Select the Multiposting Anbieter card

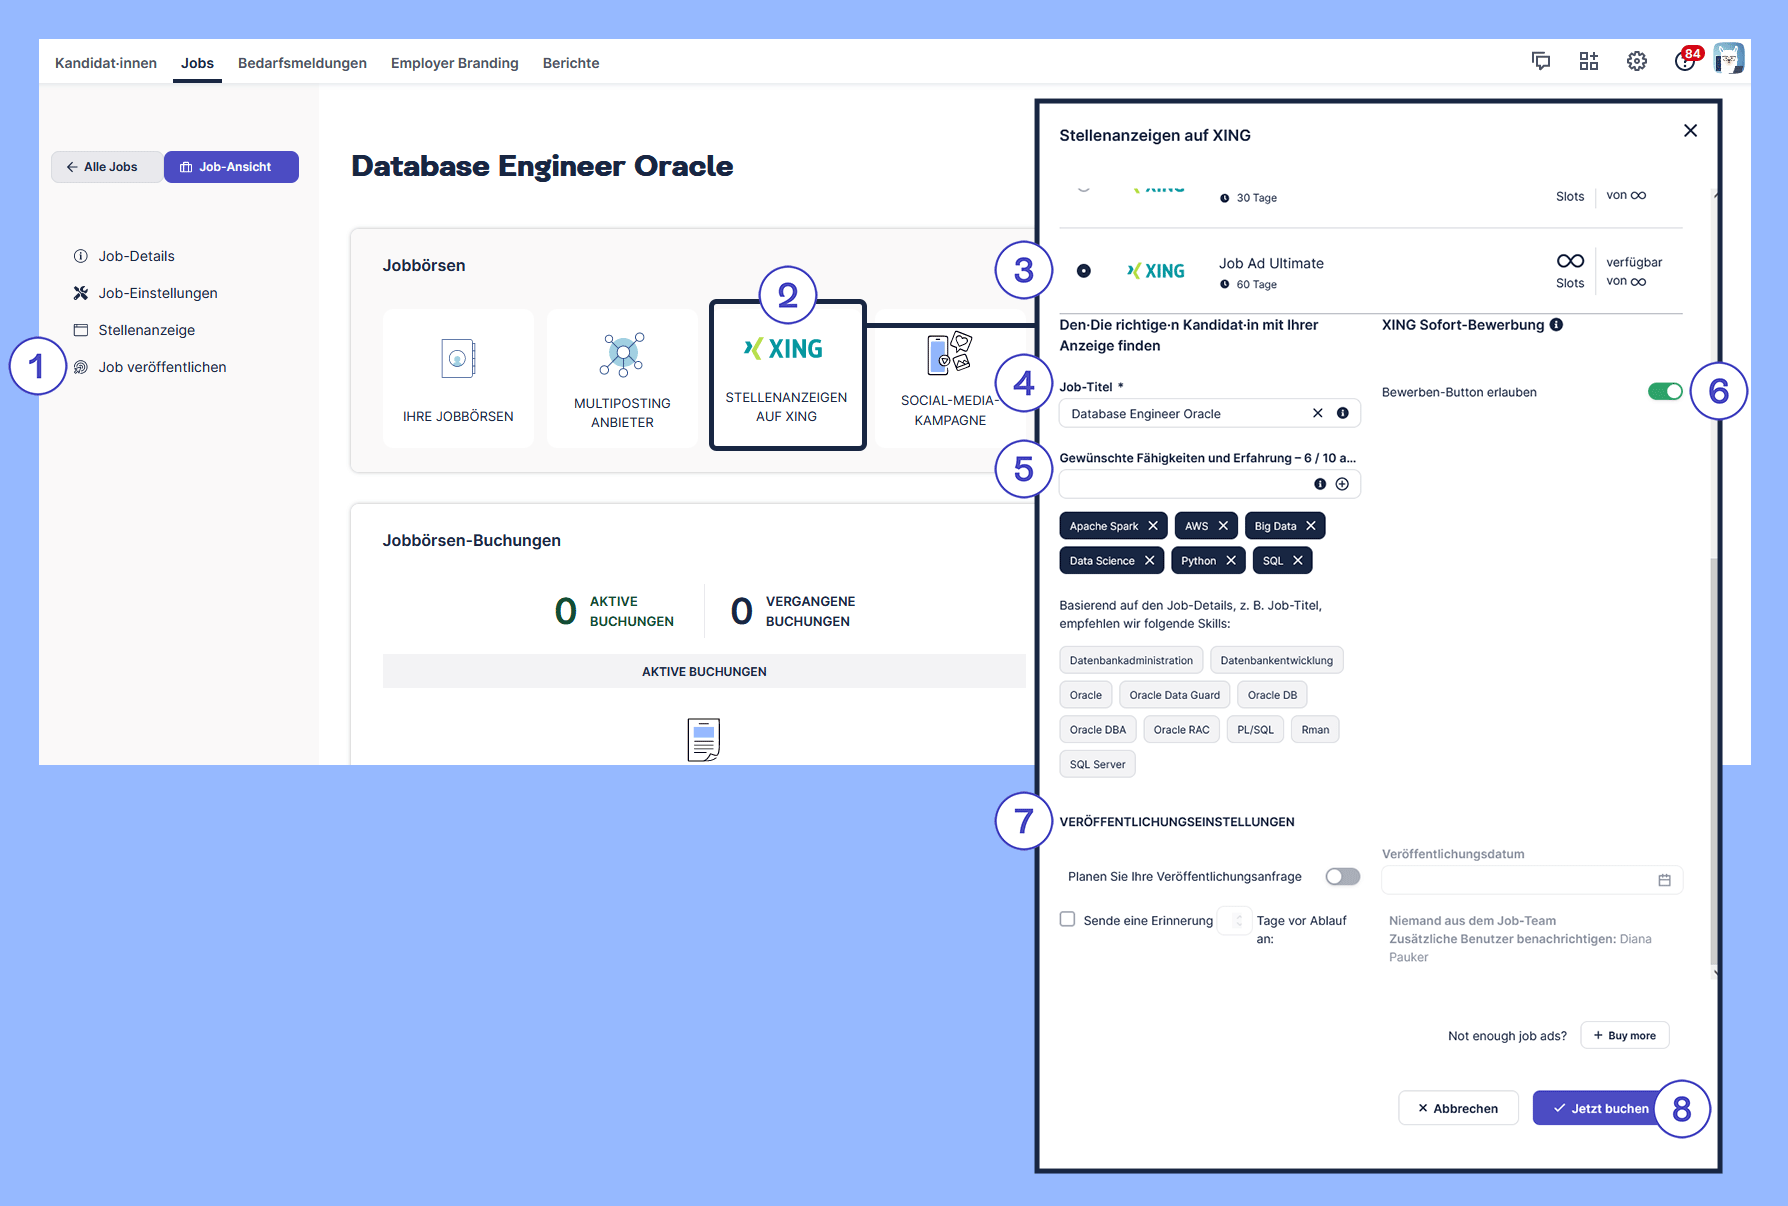(x=622, y=378)
